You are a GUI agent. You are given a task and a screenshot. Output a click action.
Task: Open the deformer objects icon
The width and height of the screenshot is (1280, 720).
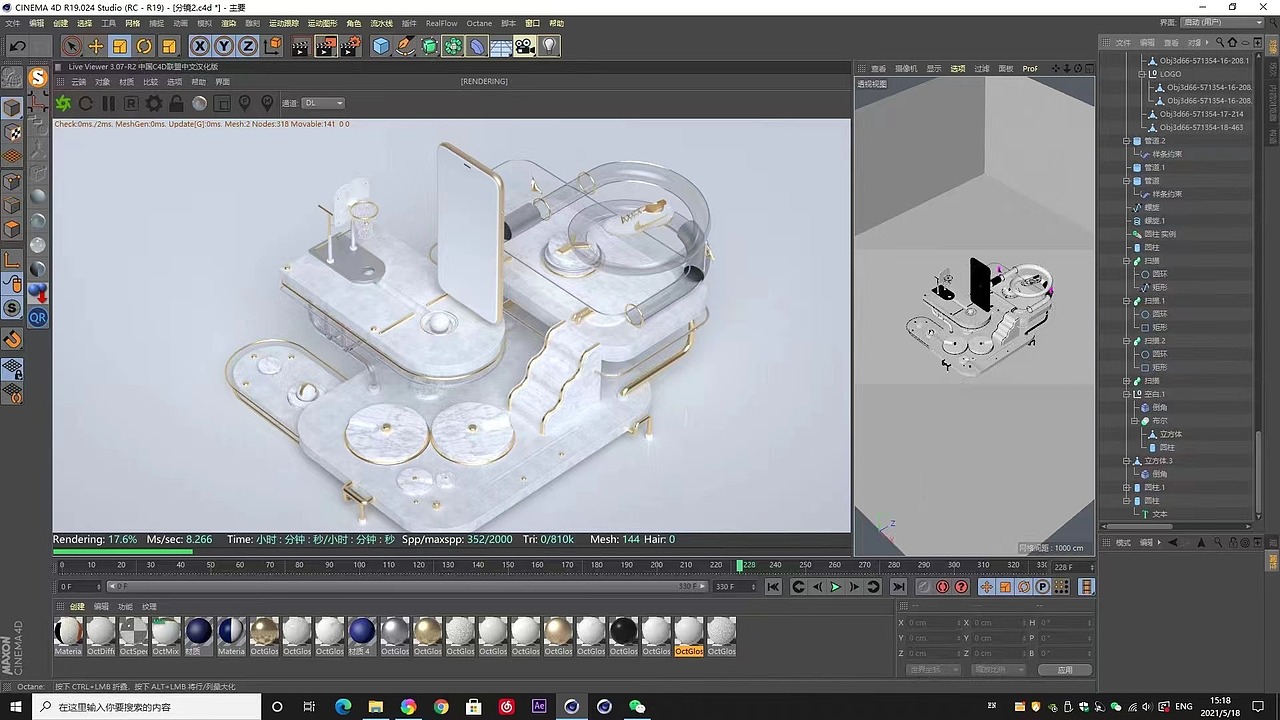pyautogui.click(x=478, y=46)
